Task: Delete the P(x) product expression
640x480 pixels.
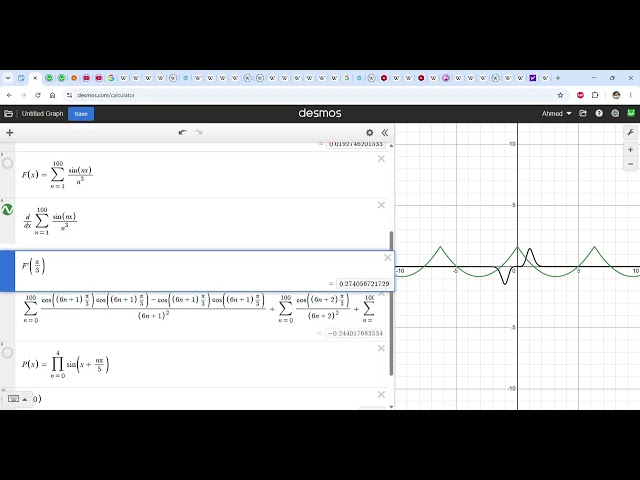Action: click(381, 348)
